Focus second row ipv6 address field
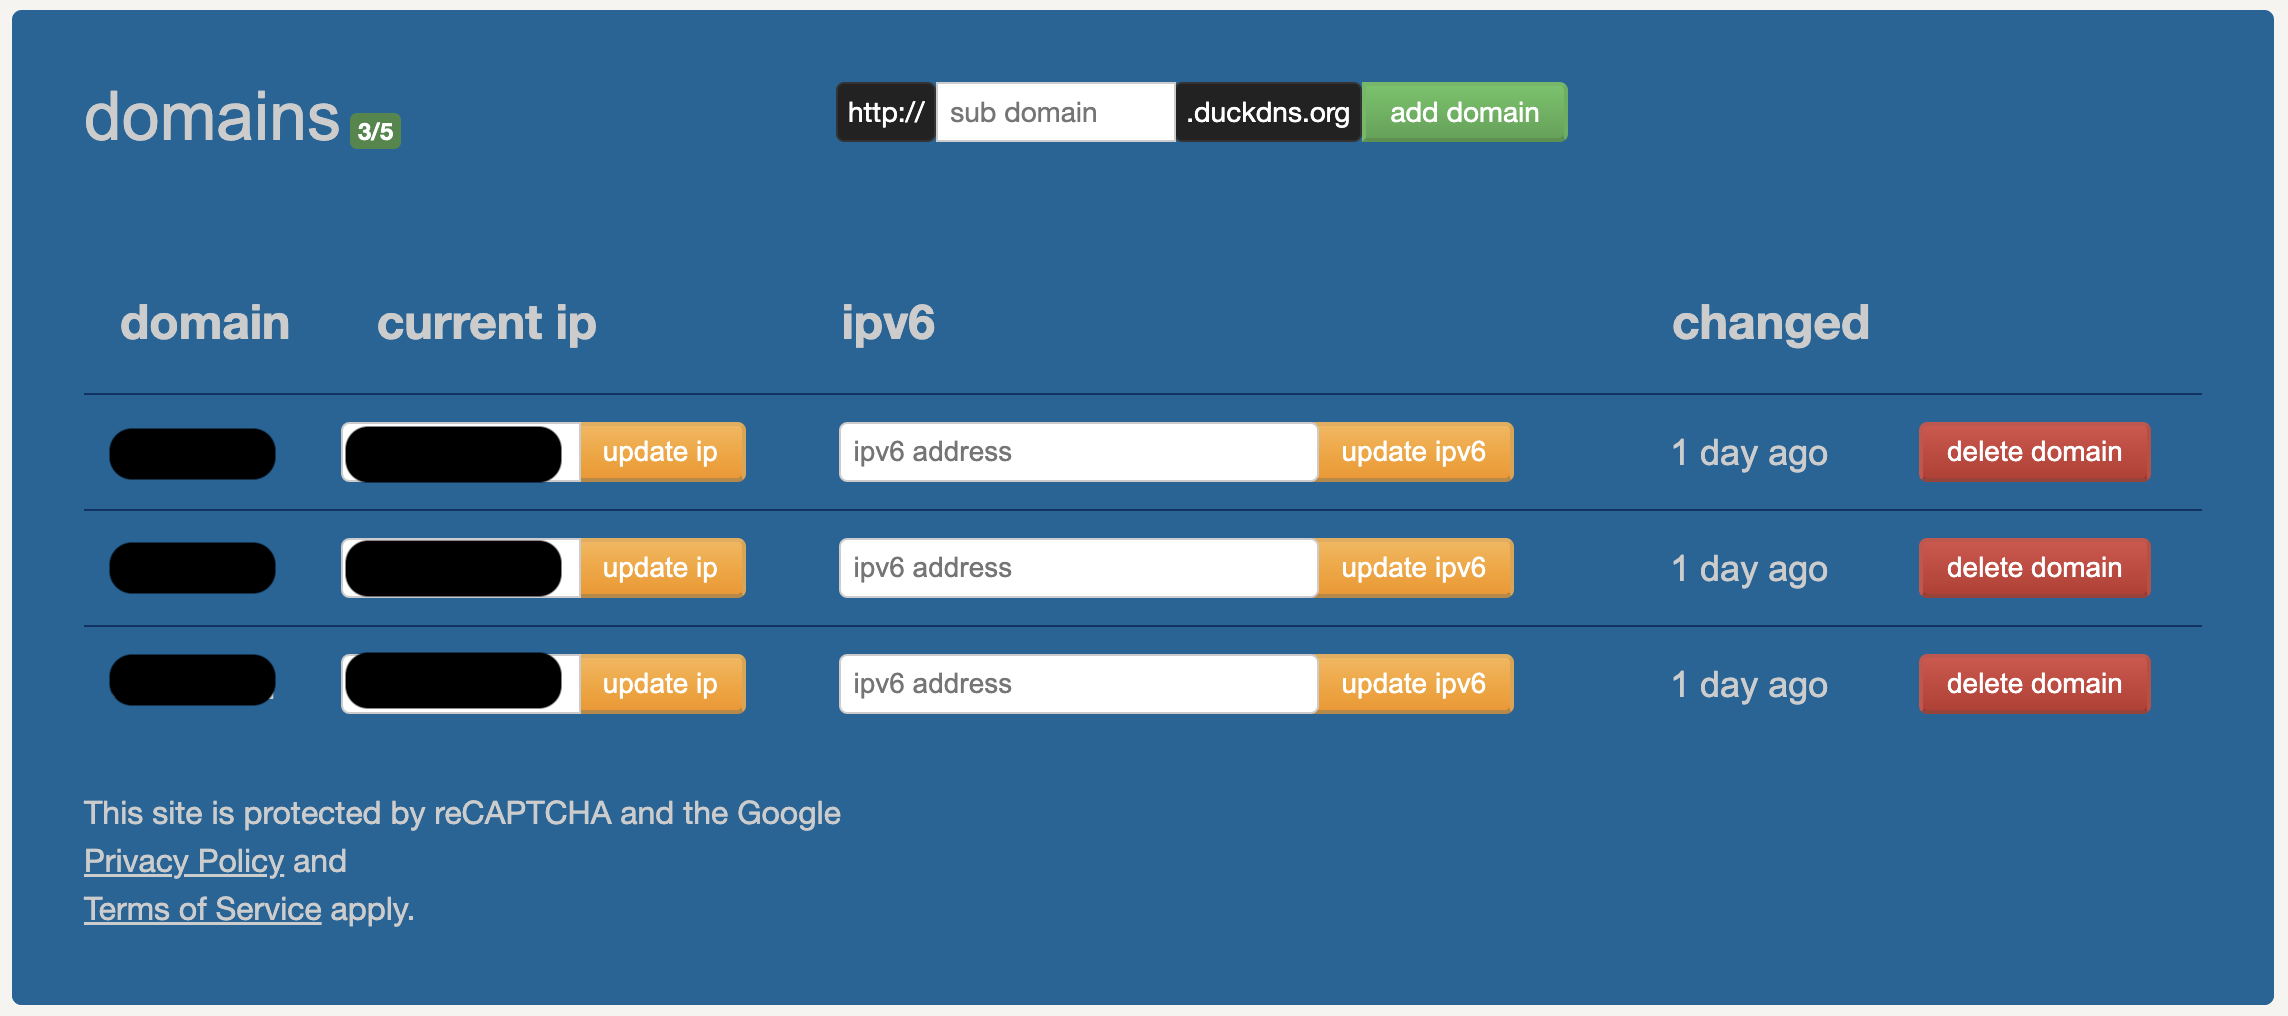 point(1078,568)
